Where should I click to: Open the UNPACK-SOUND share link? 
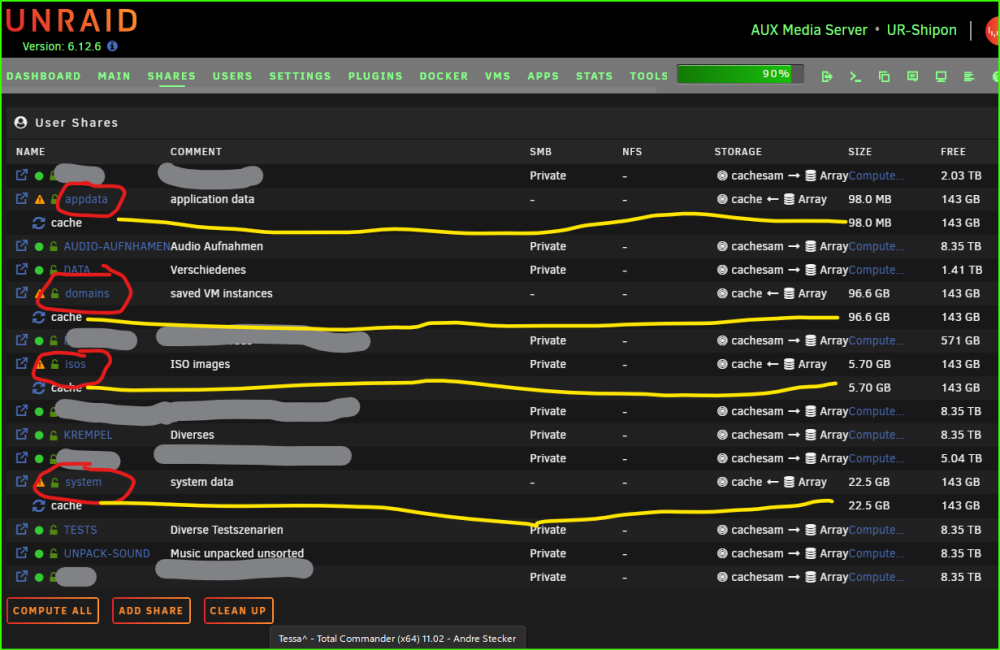[107, 554]
